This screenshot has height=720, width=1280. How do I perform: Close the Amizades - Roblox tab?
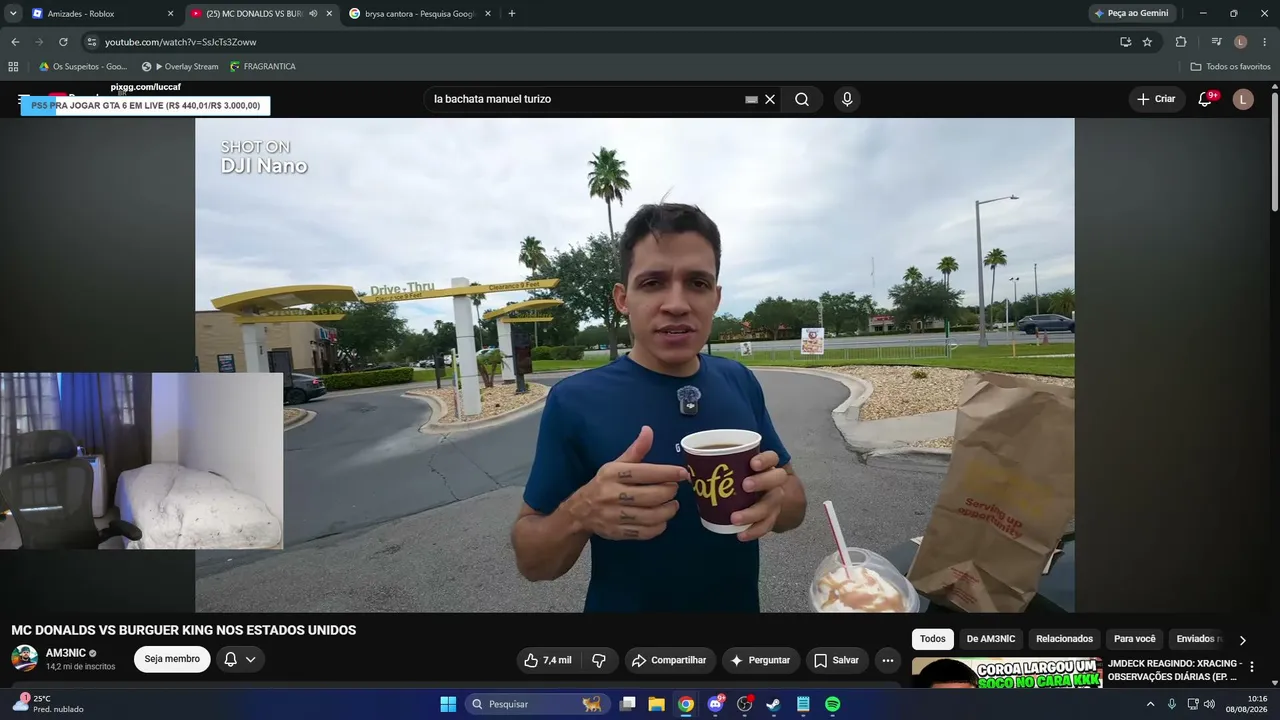(170, 14)
